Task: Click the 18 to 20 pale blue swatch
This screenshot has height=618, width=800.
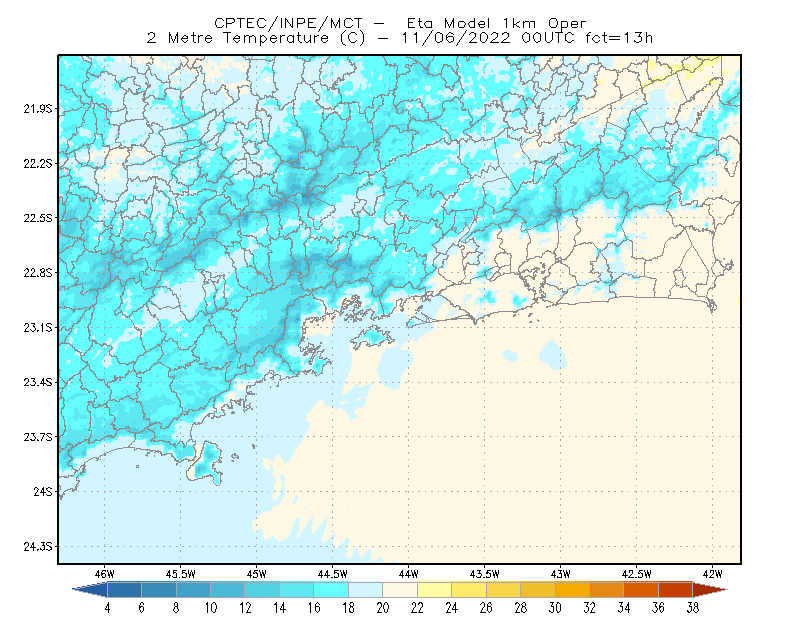Action: (x=366, y=590)
